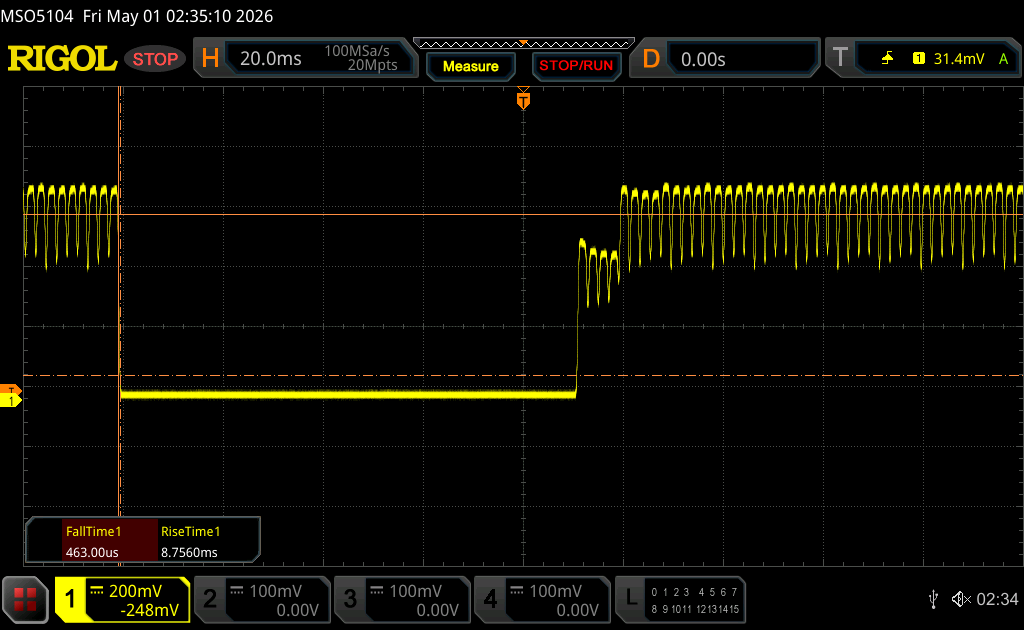Open the trigger T settings panel
1024x630 pixels.
(923, 59)
